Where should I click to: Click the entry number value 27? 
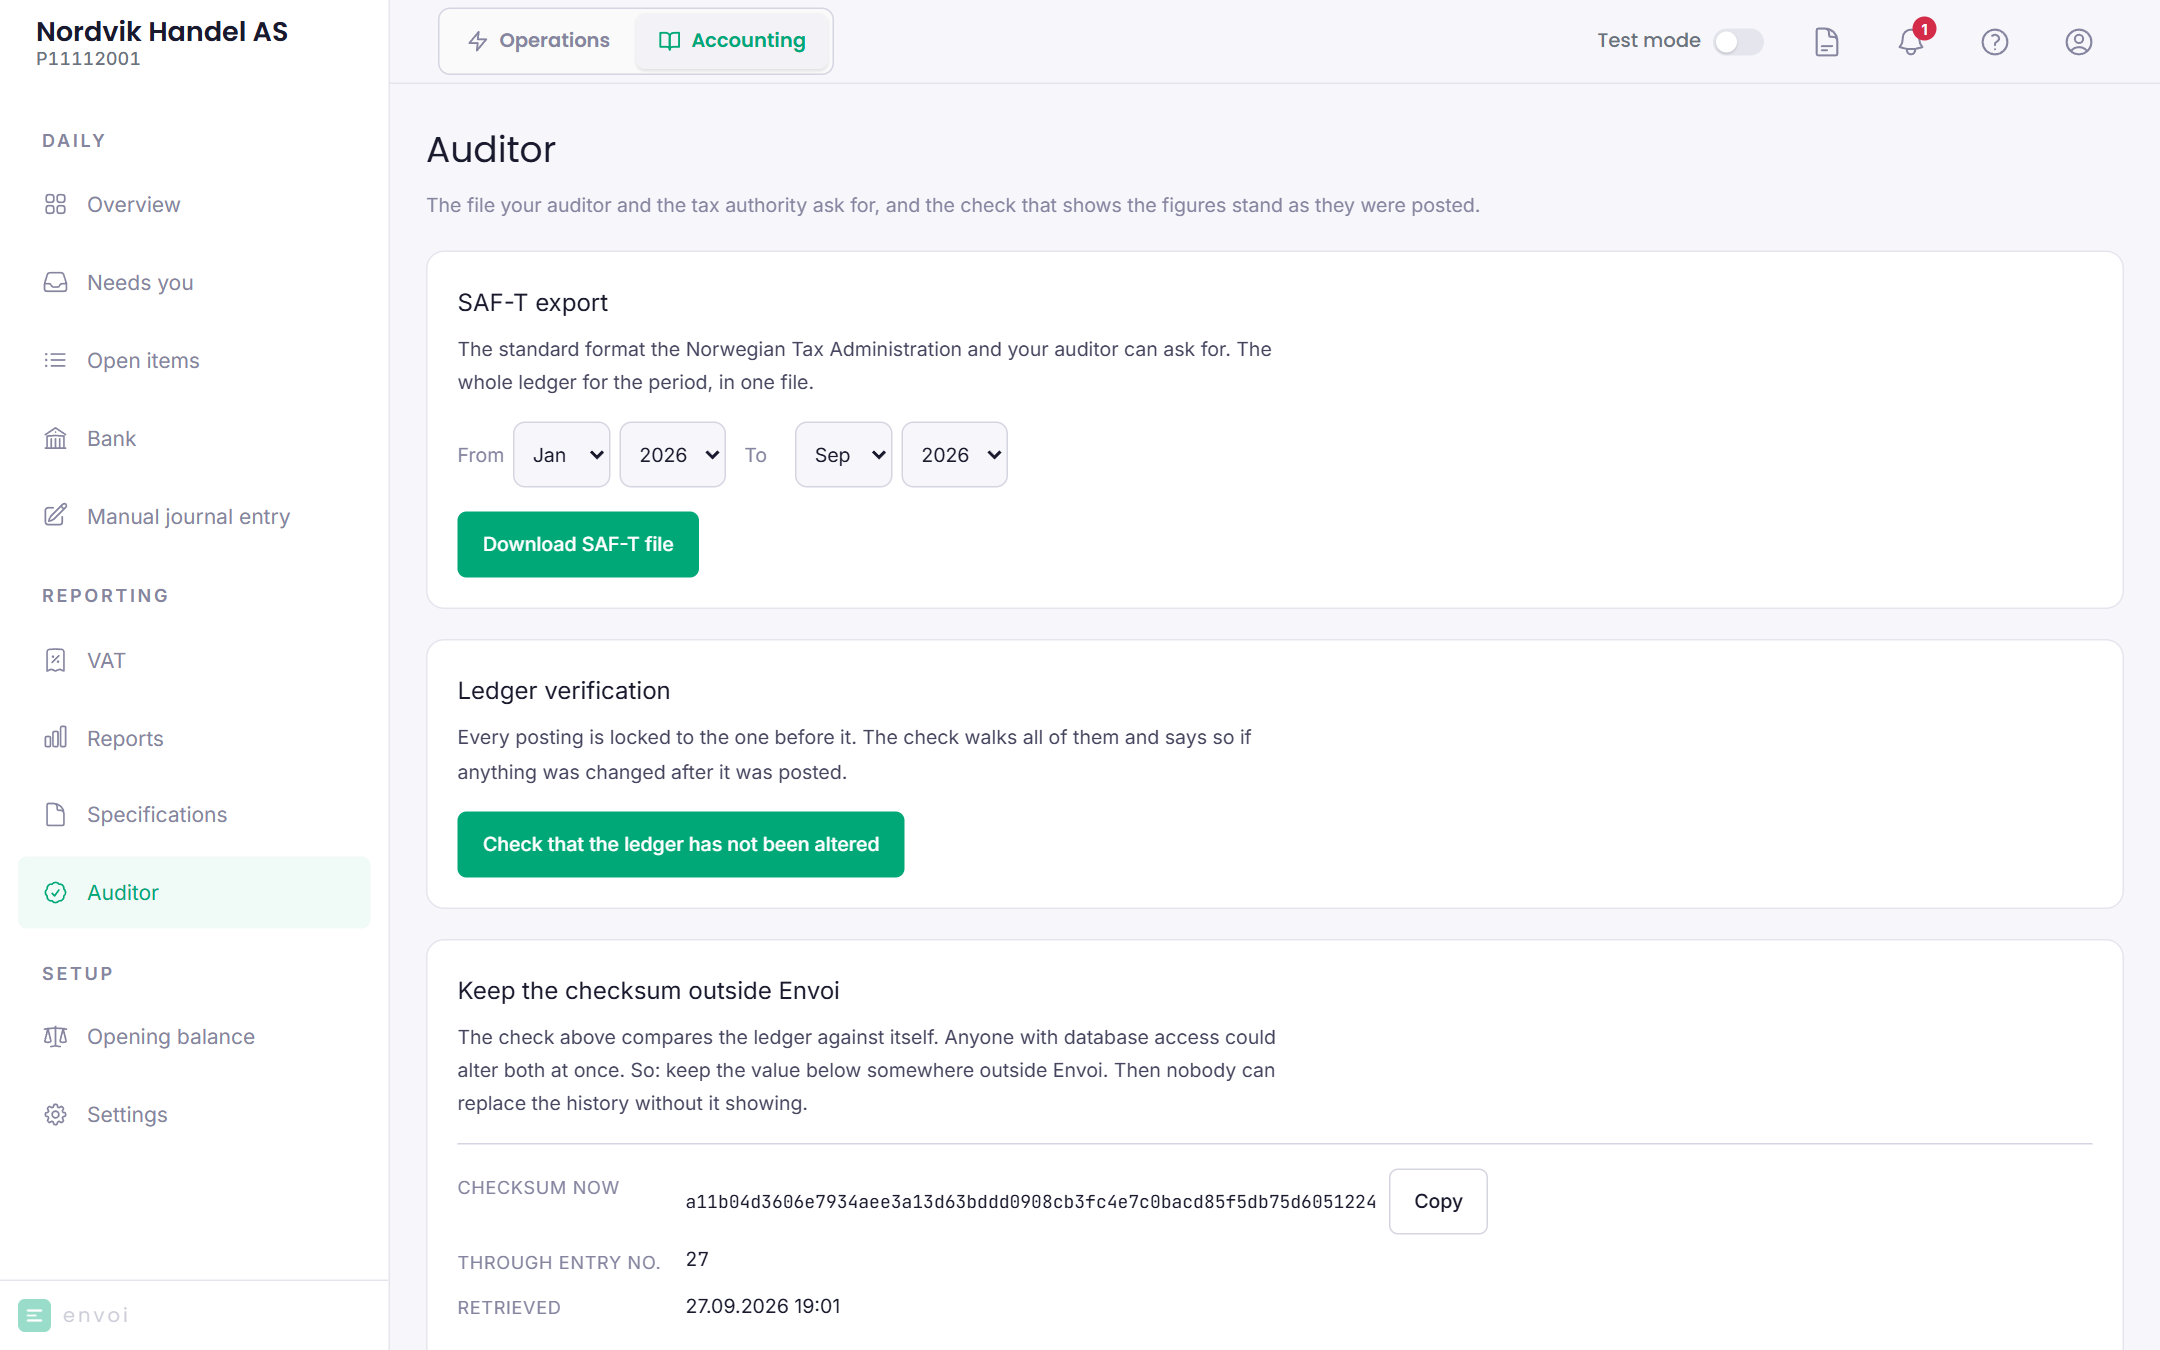pyautogui.click(x=697, y=1259)
